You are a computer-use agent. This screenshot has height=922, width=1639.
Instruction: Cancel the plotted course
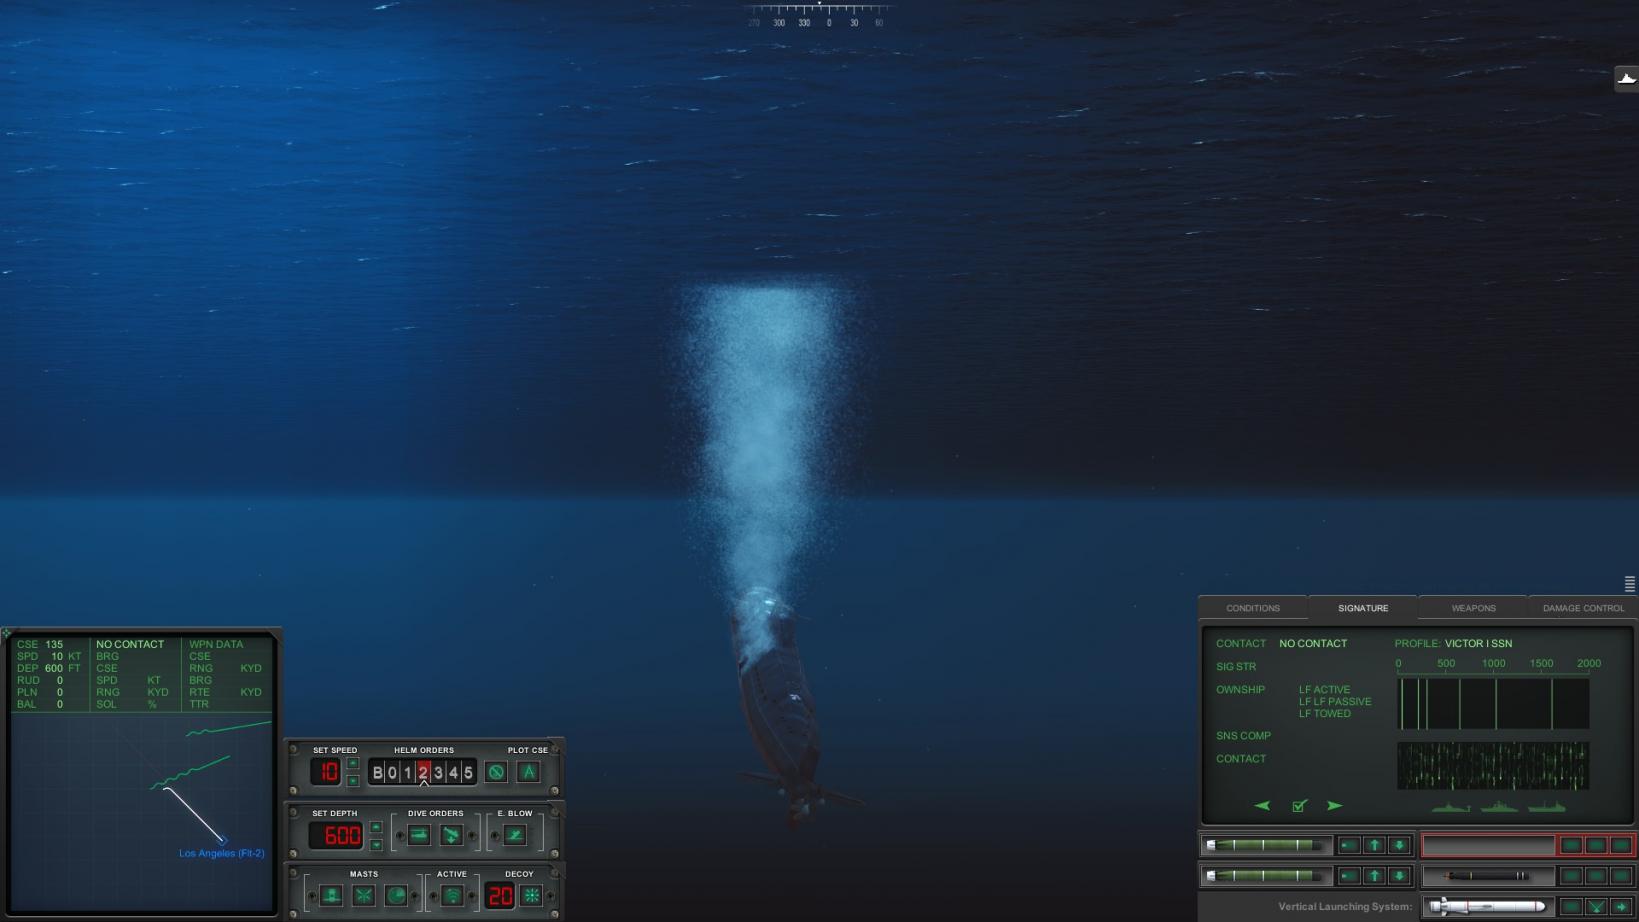click(496, 772)
